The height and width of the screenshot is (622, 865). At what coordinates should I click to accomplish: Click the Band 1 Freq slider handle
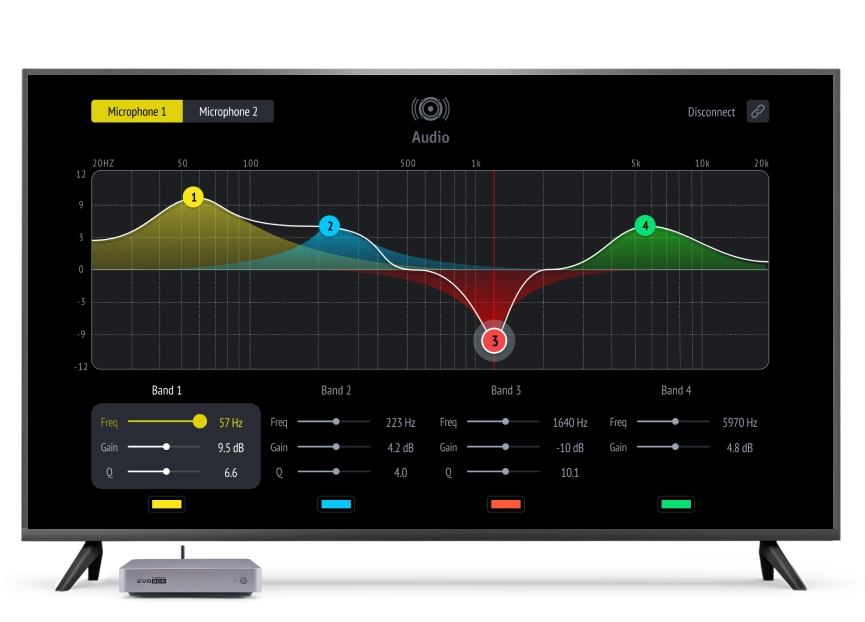tap(200, 422)
